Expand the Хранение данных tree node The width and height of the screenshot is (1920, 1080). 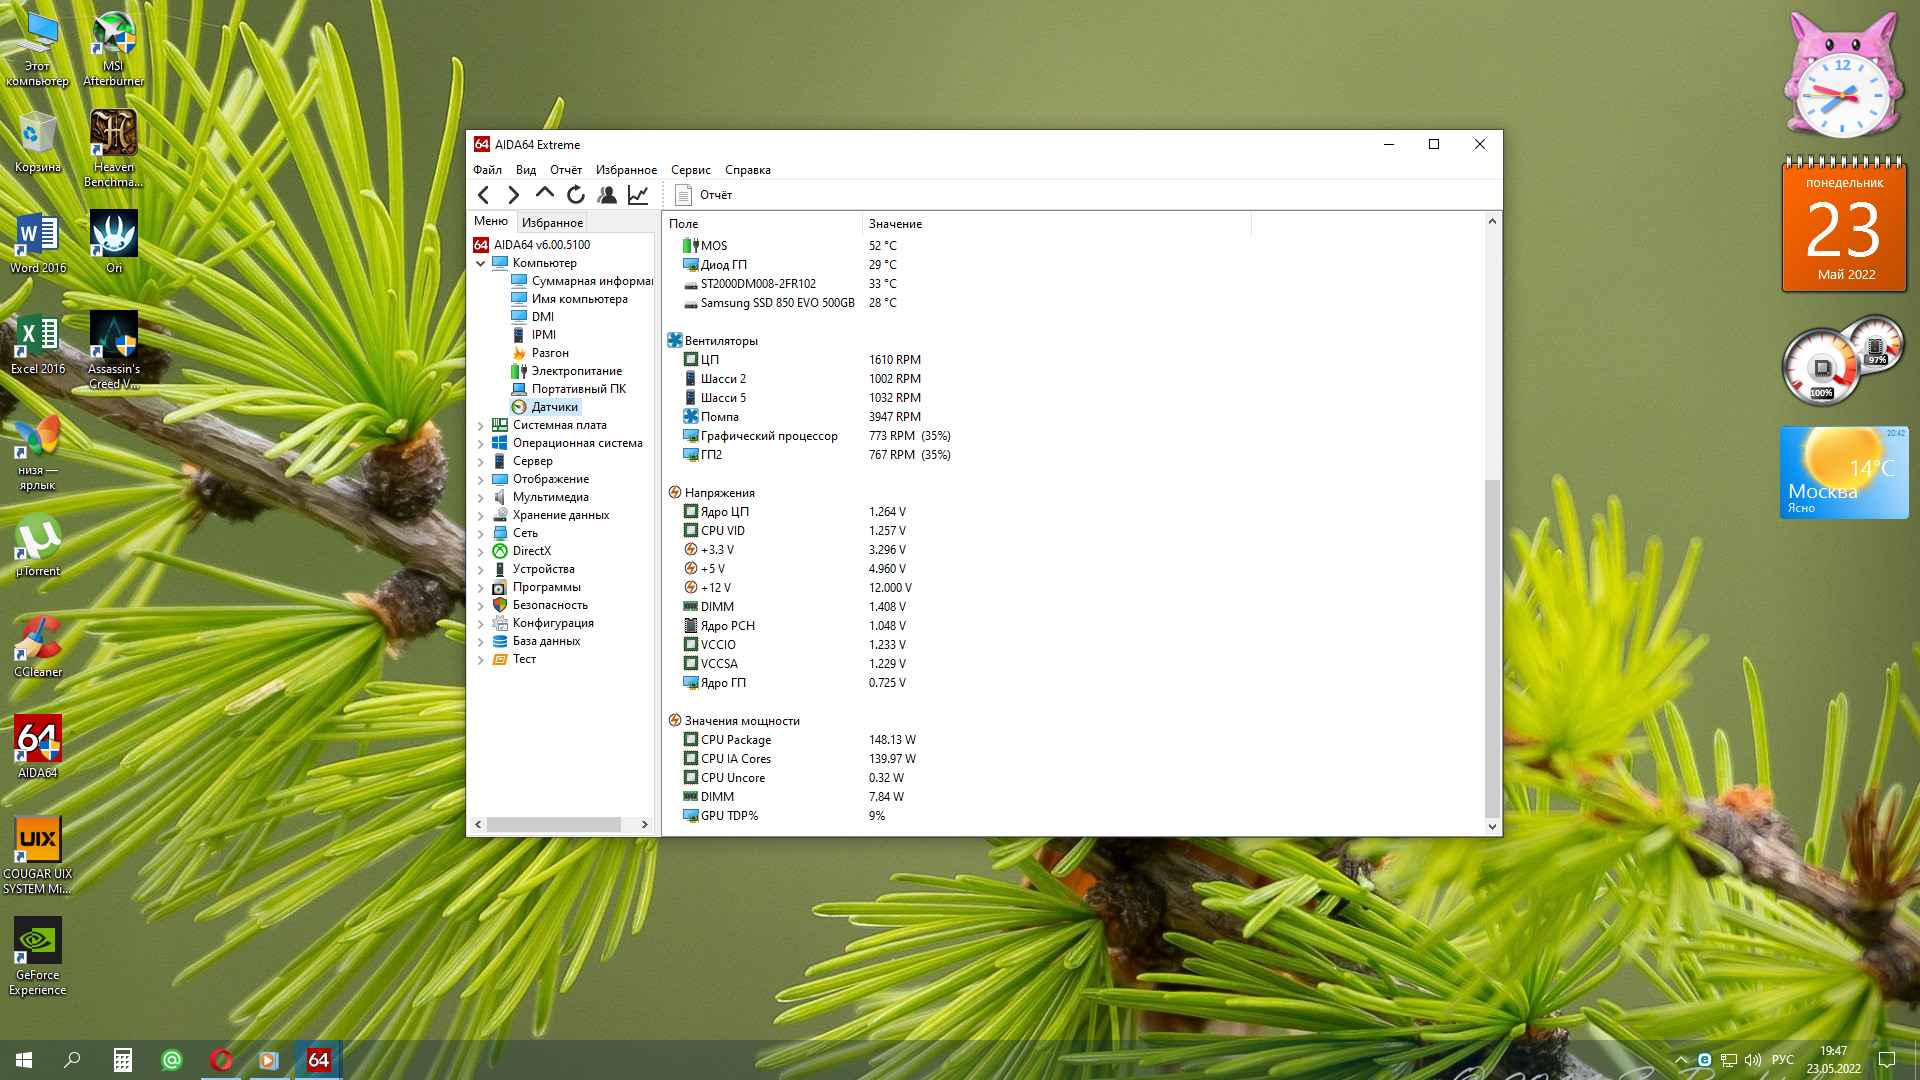481,516
